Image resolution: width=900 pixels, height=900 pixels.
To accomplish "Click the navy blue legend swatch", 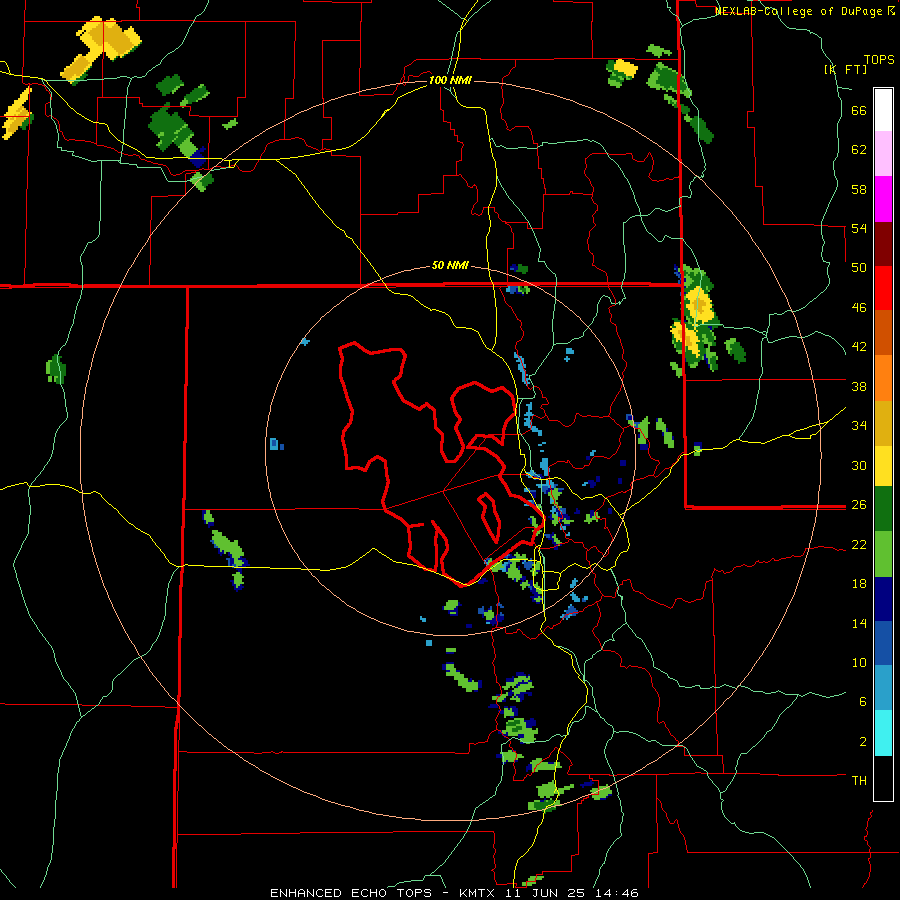I will (883, 599).
